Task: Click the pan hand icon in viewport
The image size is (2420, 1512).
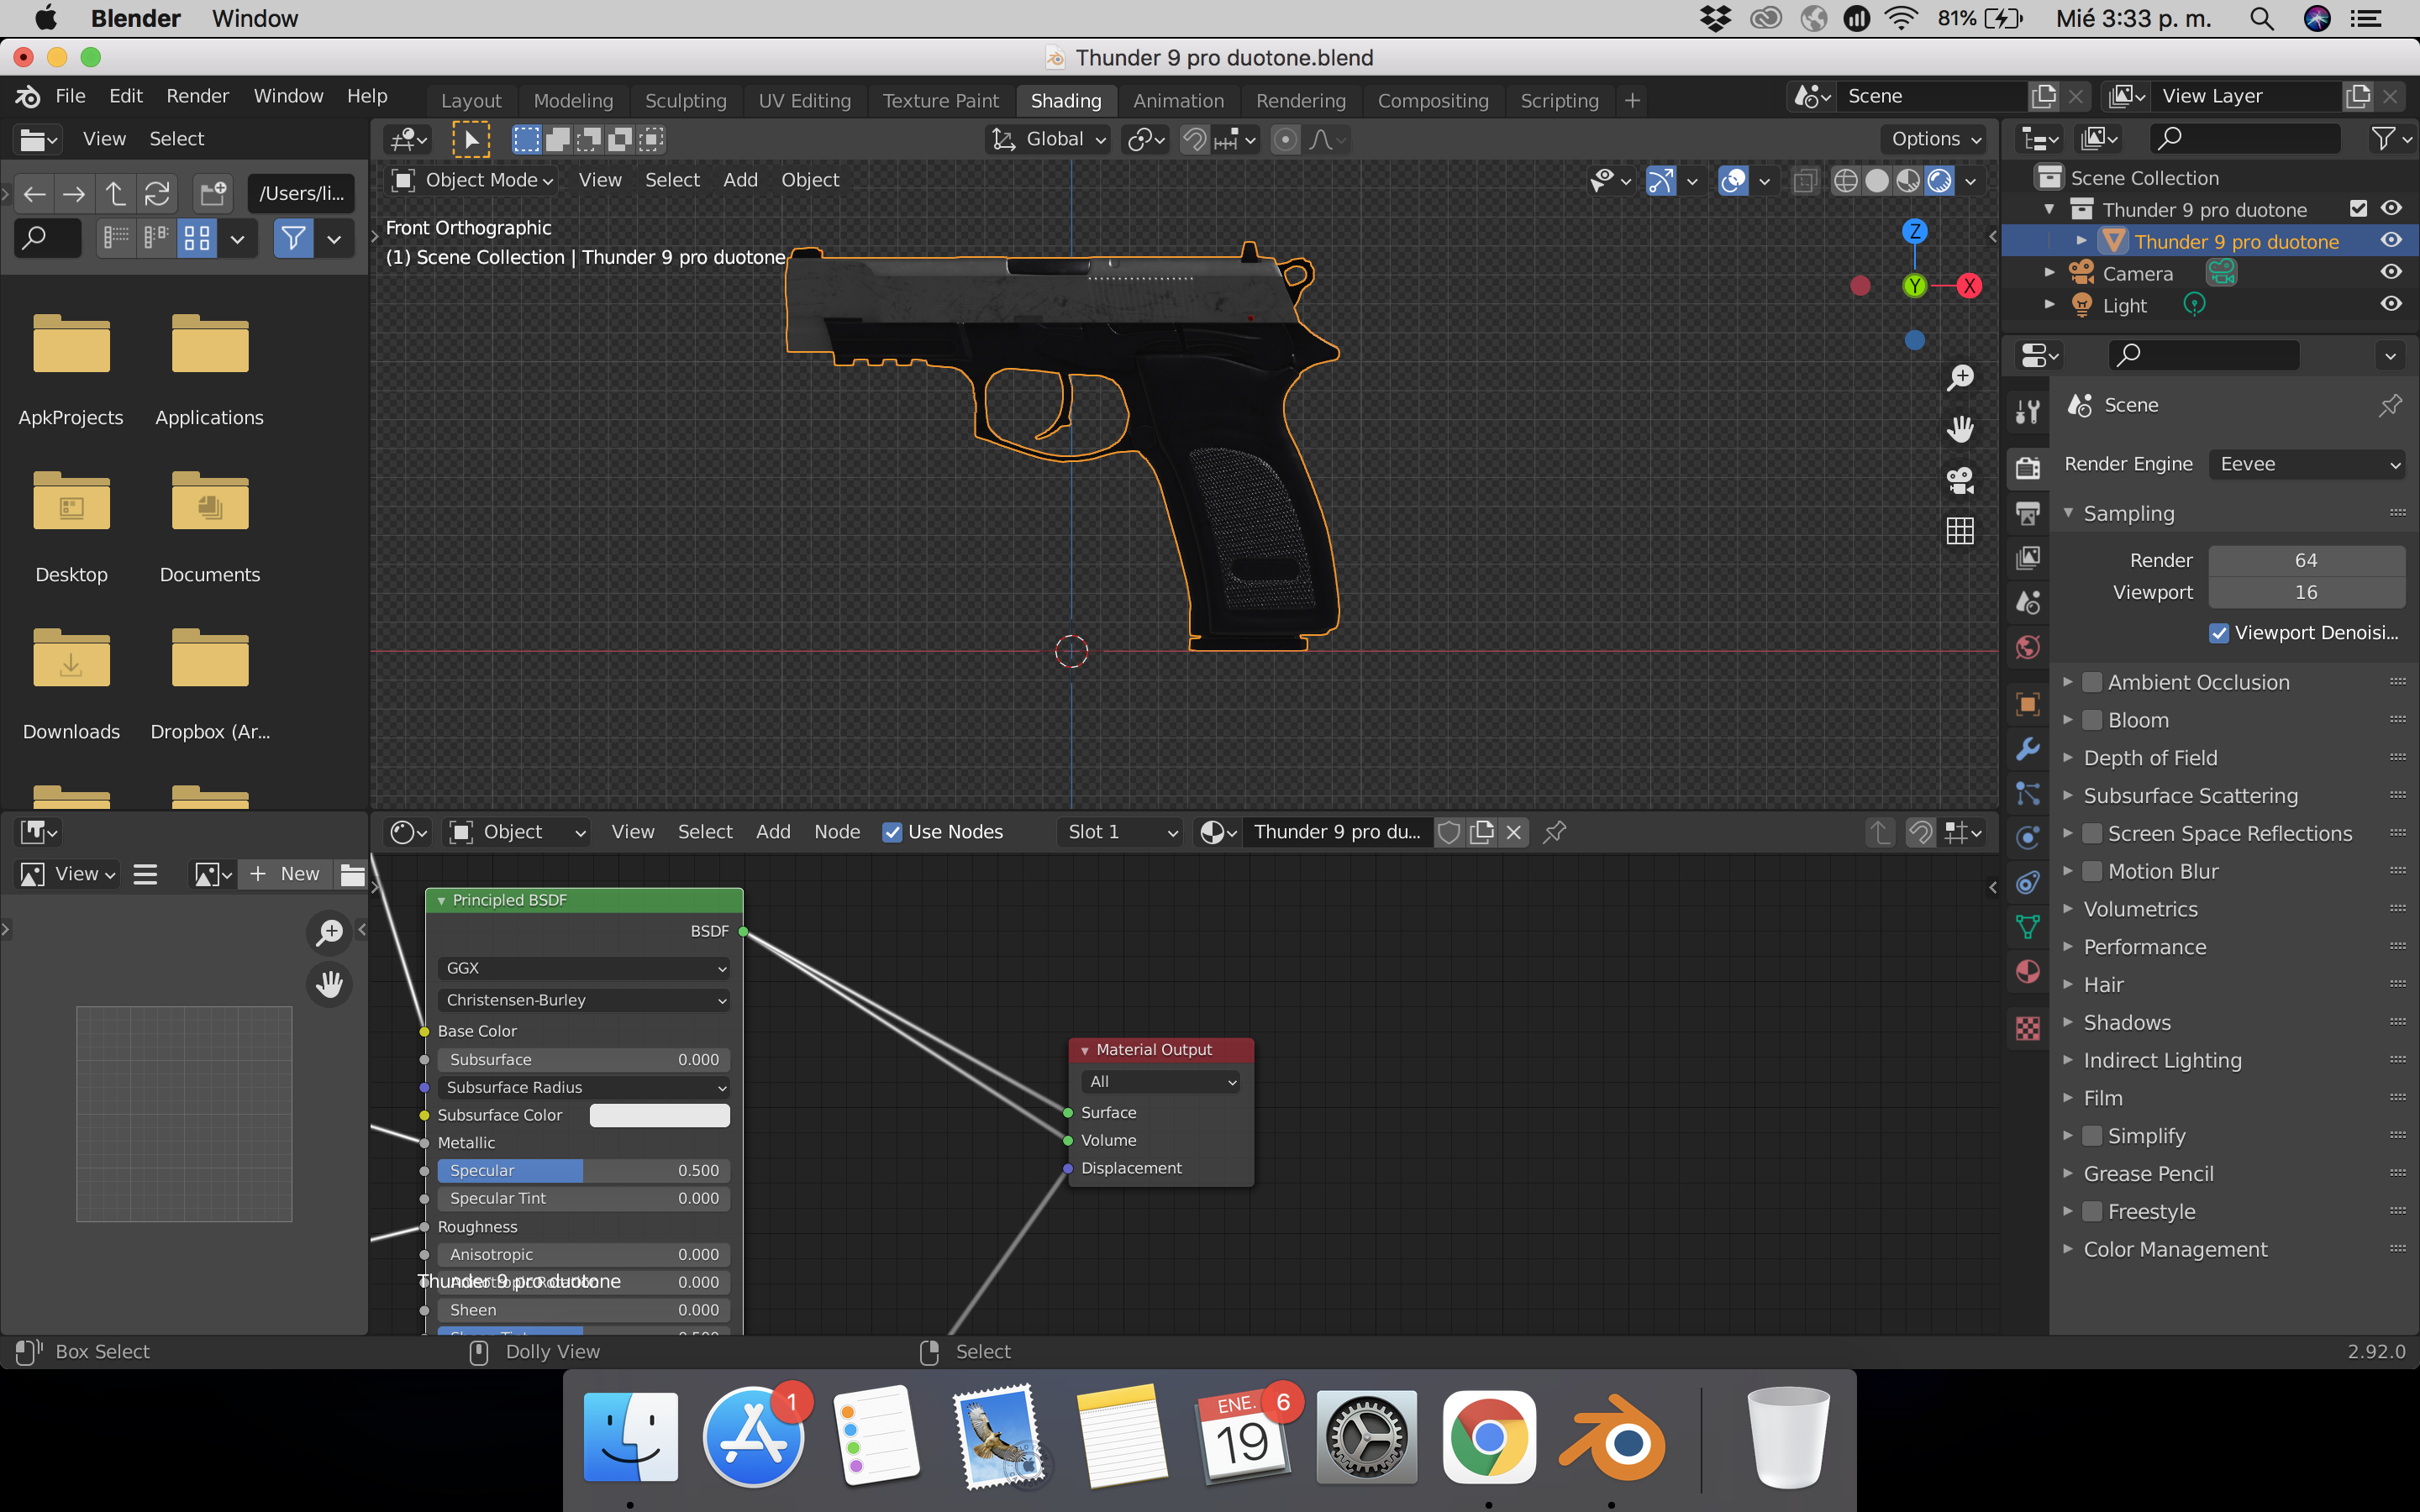Action: pyautogui.click(x=1960, y=429)
